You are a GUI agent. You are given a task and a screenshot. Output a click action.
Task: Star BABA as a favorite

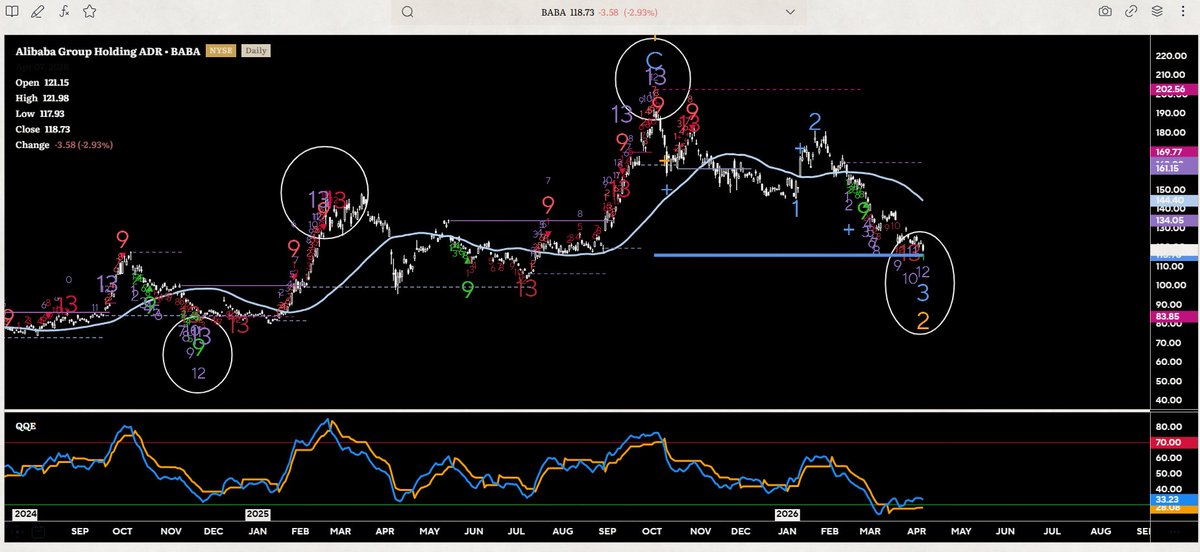click(x=88, y=12)
